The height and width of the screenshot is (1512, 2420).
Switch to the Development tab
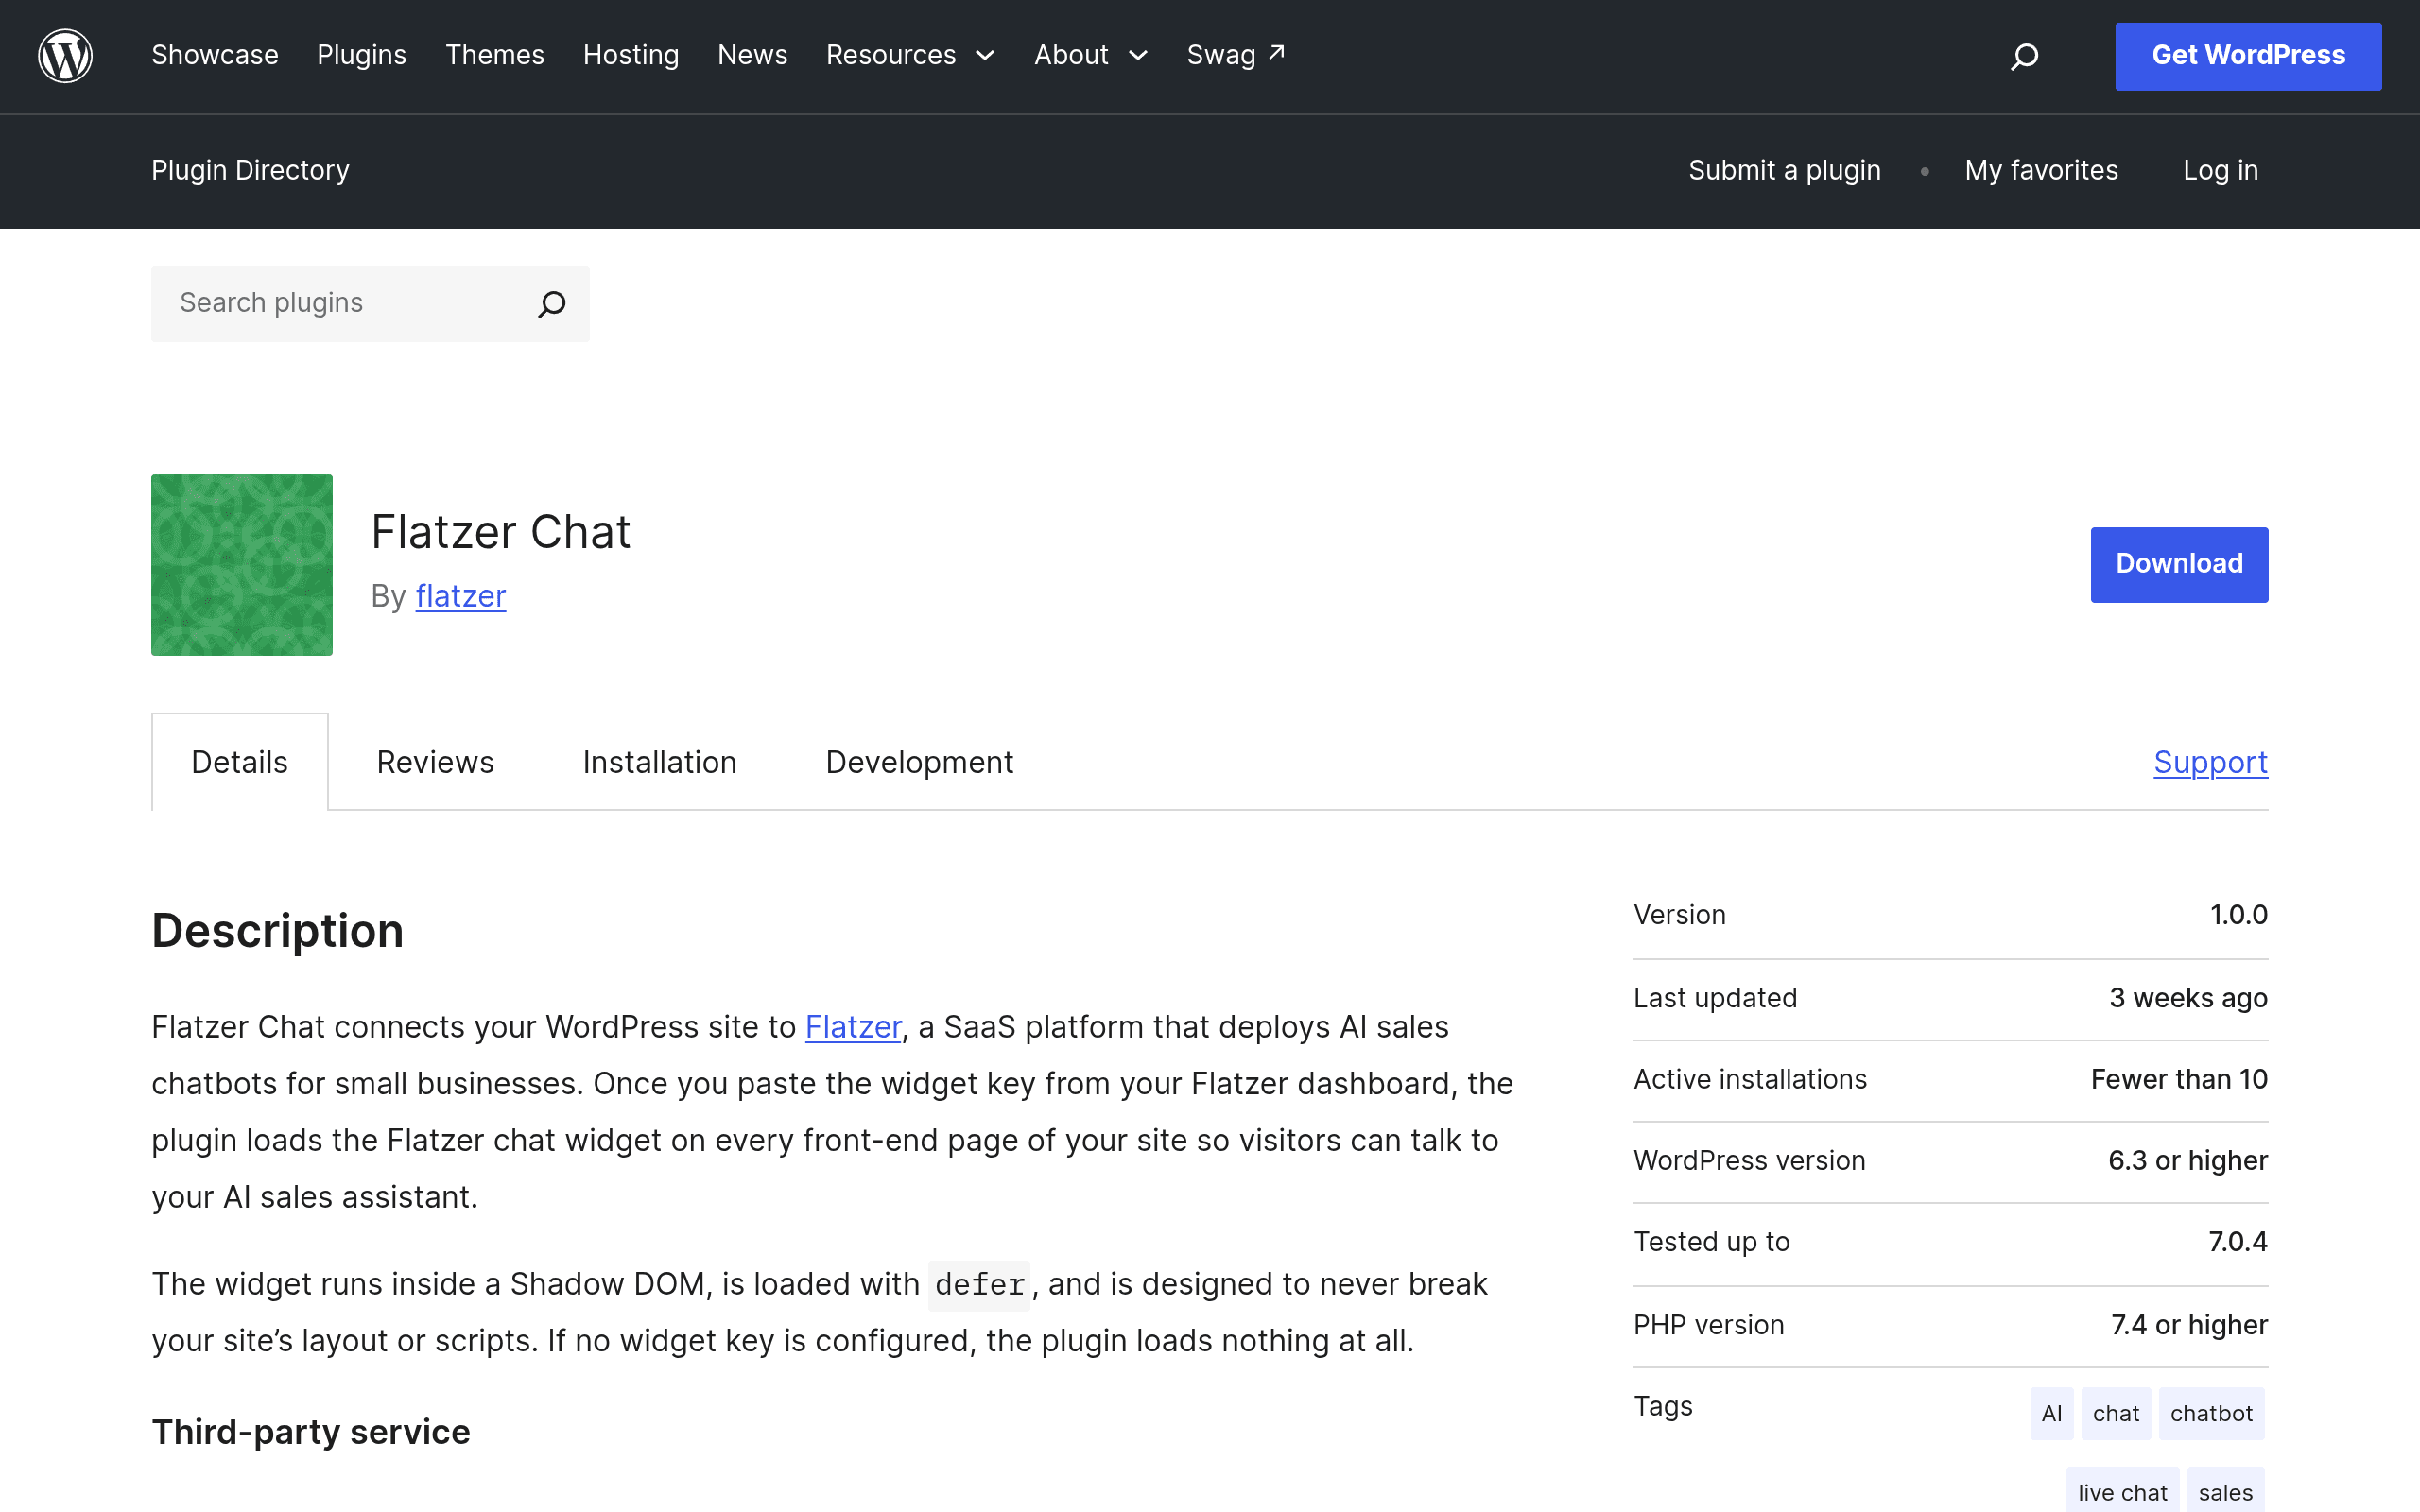click(919, 762)
